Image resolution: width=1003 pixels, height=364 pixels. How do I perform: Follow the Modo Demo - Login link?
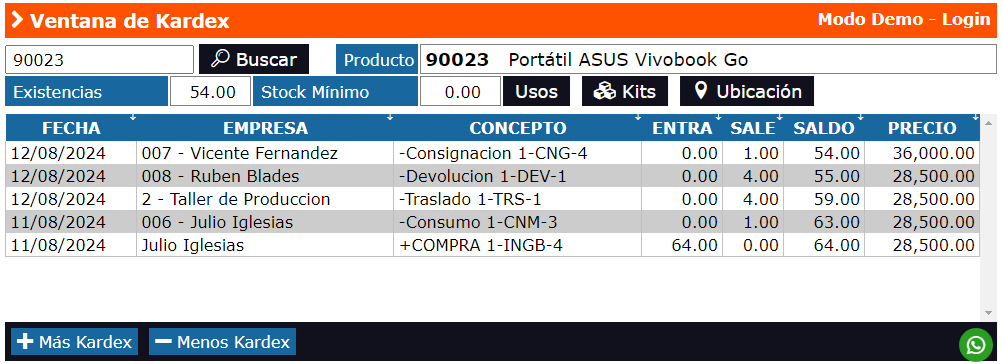904,20
